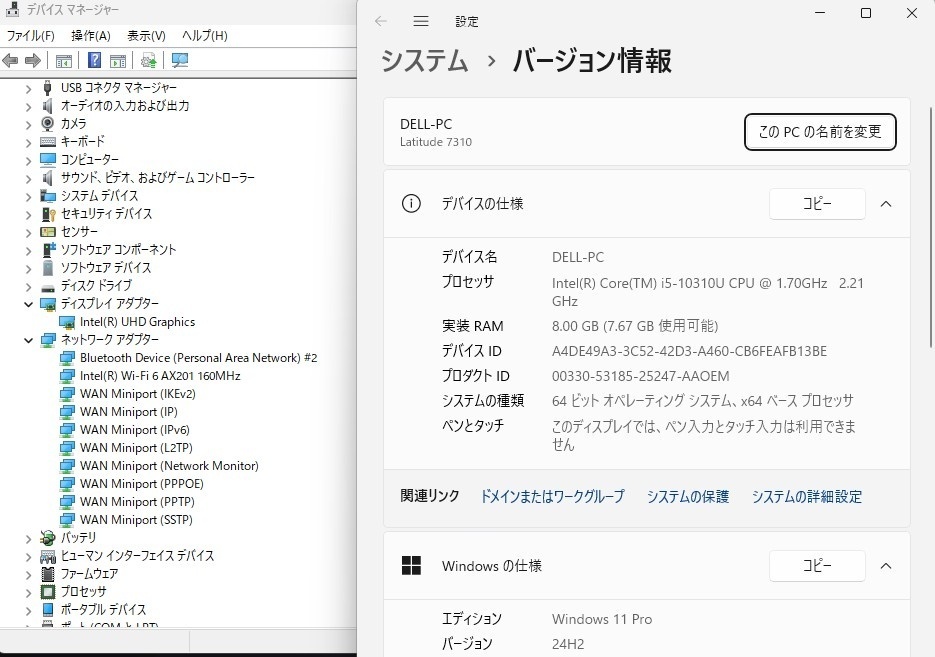Select WAN Miniport (L2TP) entry
The width and height of the screenshot is (935, 657).
[136, 448]
